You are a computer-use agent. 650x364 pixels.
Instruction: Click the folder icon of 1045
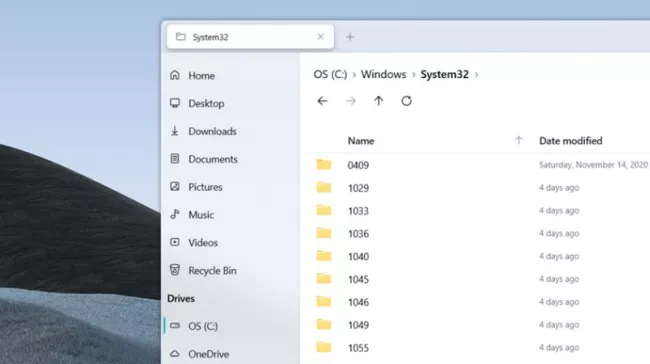pyautogui.click(x=324, y=279)
